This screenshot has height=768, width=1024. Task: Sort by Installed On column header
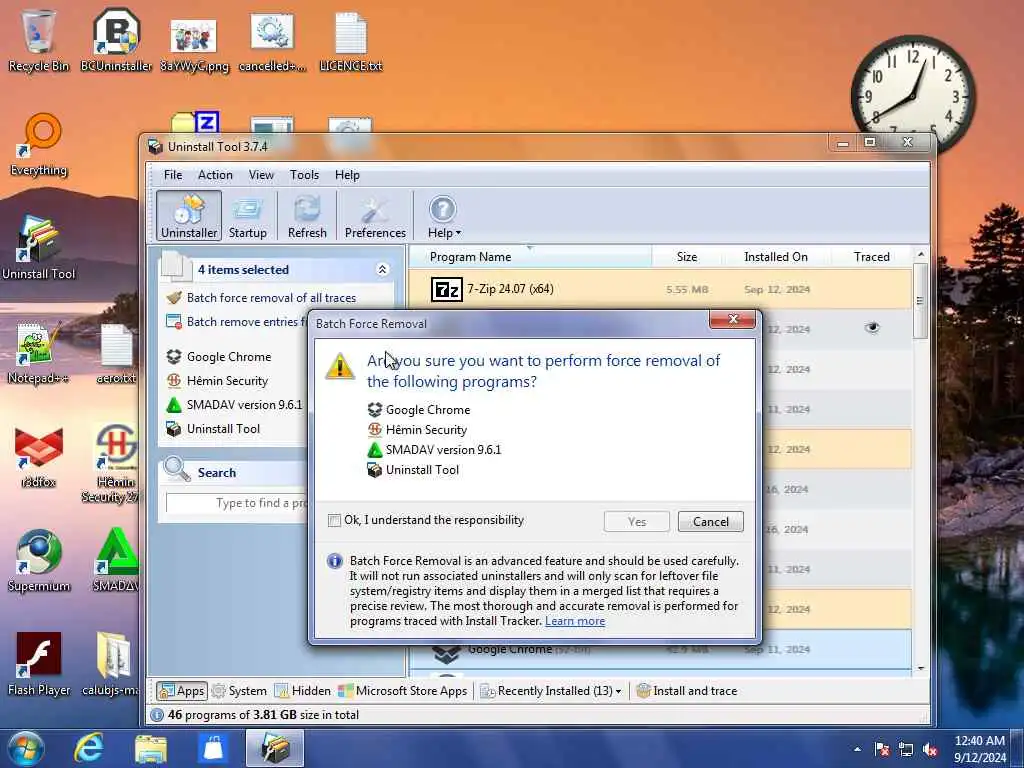tap(776, 257)
